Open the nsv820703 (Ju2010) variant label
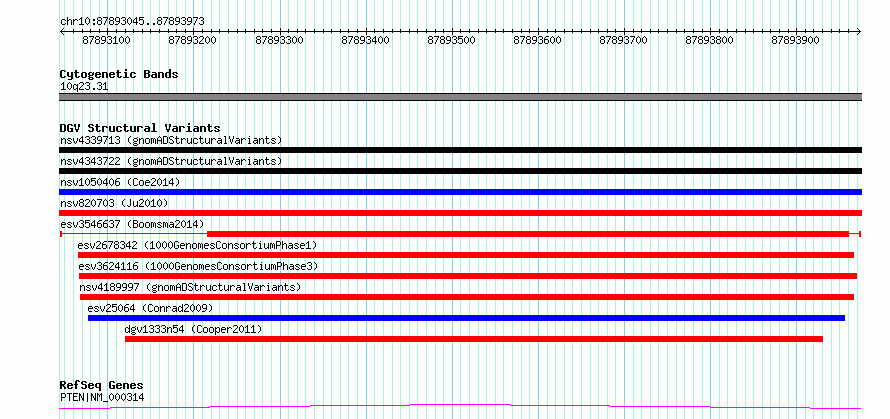The height and width of the screenshot is (419, 890). pyautogui.click(x=114, y=203)
